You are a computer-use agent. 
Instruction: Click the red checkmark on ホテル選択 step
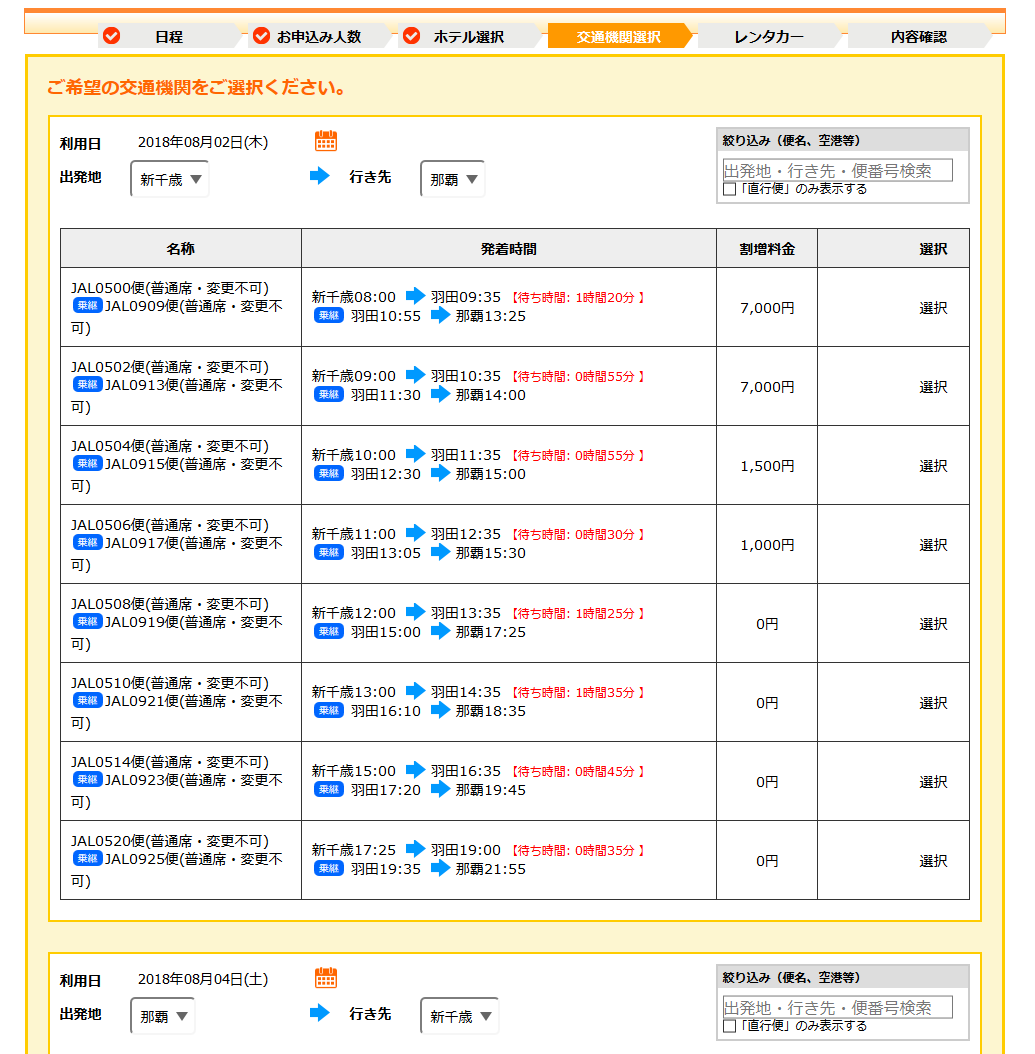point(411,36)
